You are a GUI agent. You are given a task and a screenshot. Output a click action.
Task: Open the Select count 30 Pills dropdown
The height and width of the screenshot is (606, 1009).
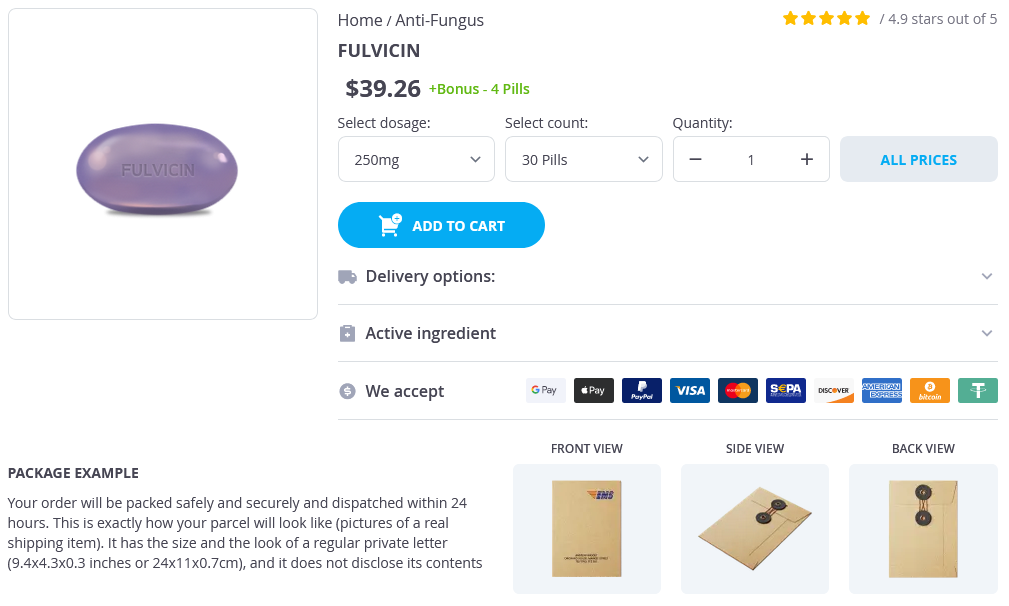584,160
